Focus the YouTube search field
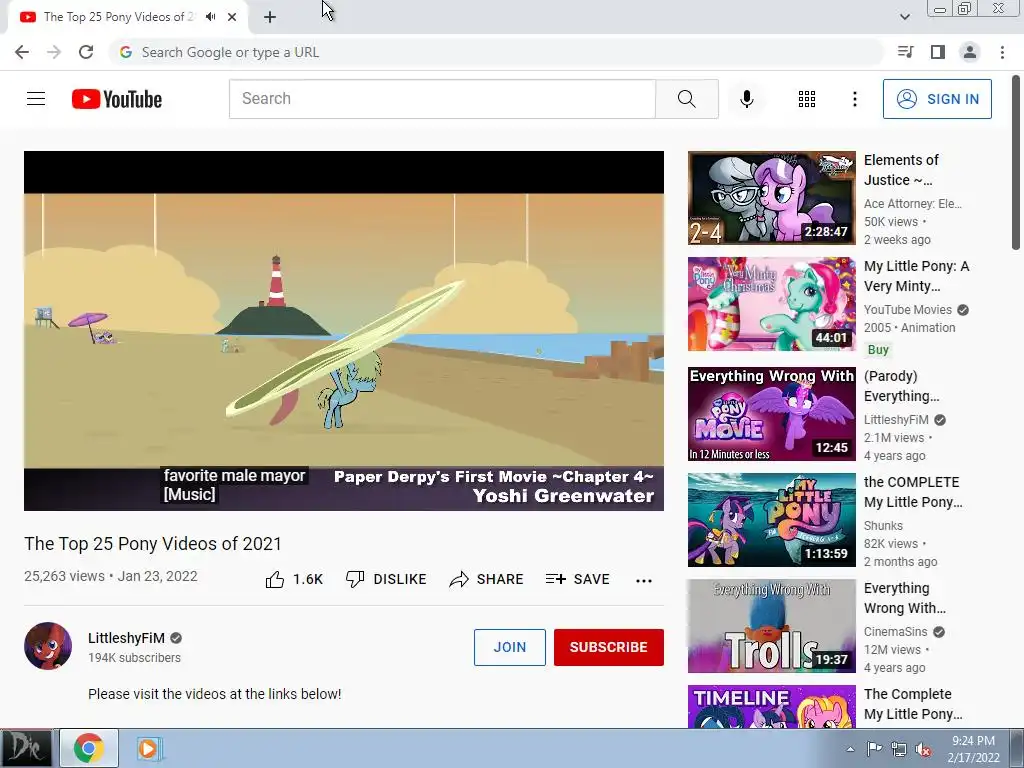This screenshot has width=1024, height=768. (442, 99)
